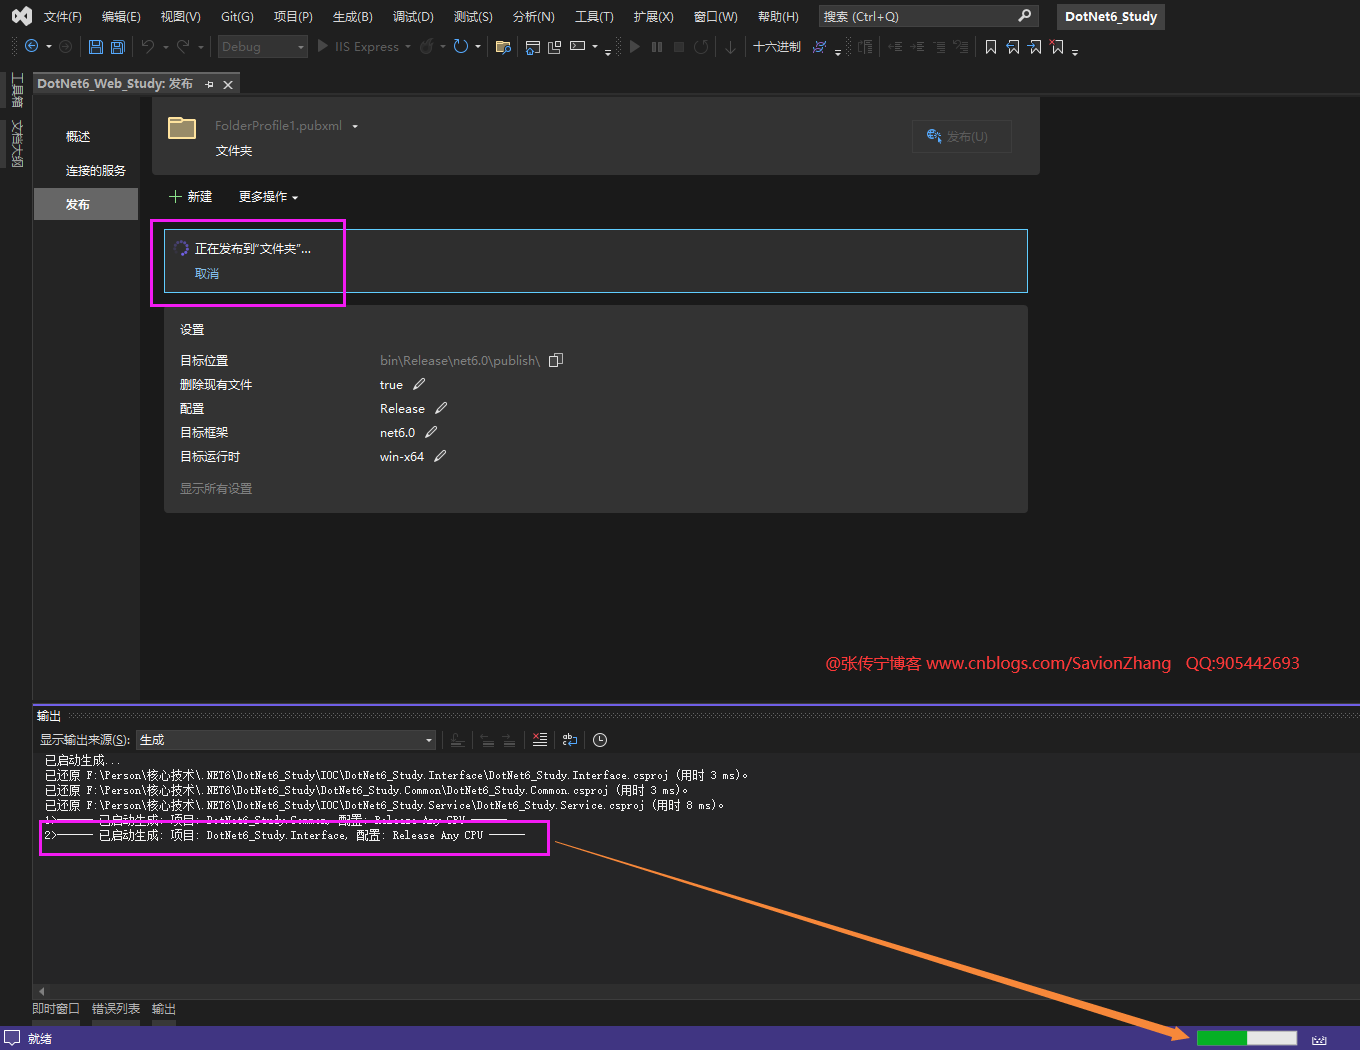1360x1050 pixels.
Task: Edit the Release configuration pencil icon
Action: 441,408
